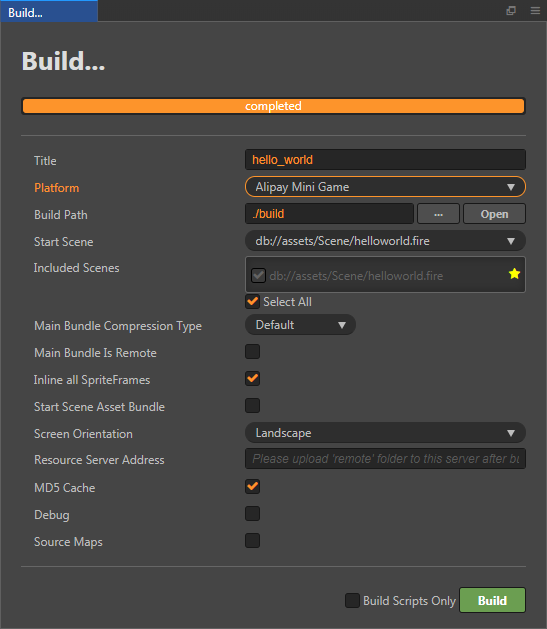
Task: Enable Start Scene Asset Bundle checkbox
Action: click(253, 406)
